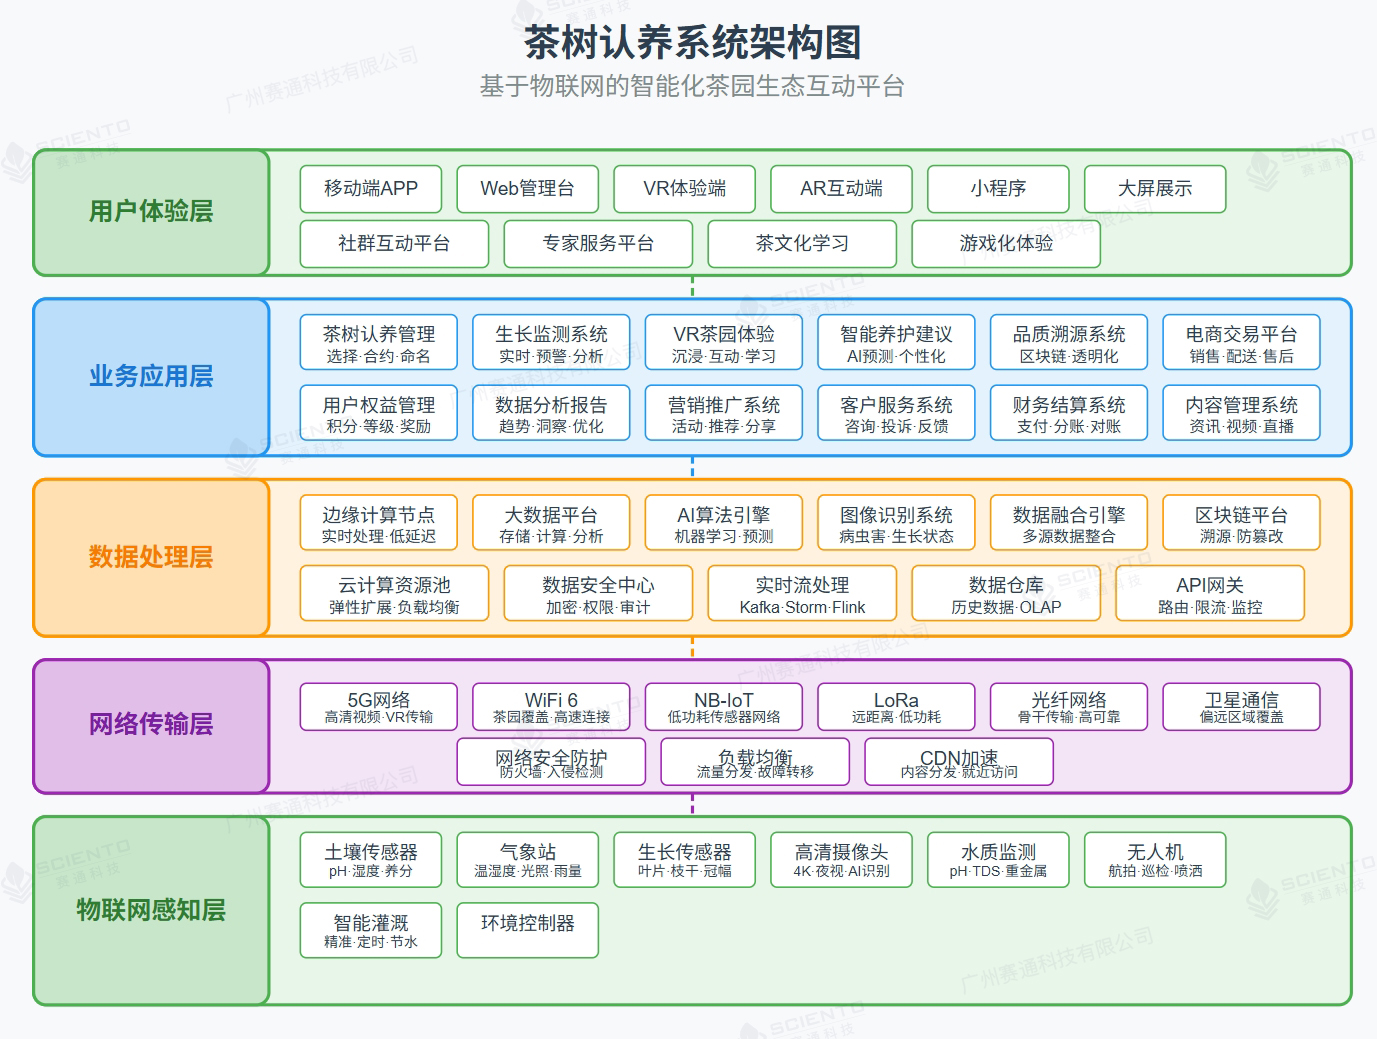1377x1039 pixels.
Task: Click the 大屏展示 box
Action: coord(1155,189)
